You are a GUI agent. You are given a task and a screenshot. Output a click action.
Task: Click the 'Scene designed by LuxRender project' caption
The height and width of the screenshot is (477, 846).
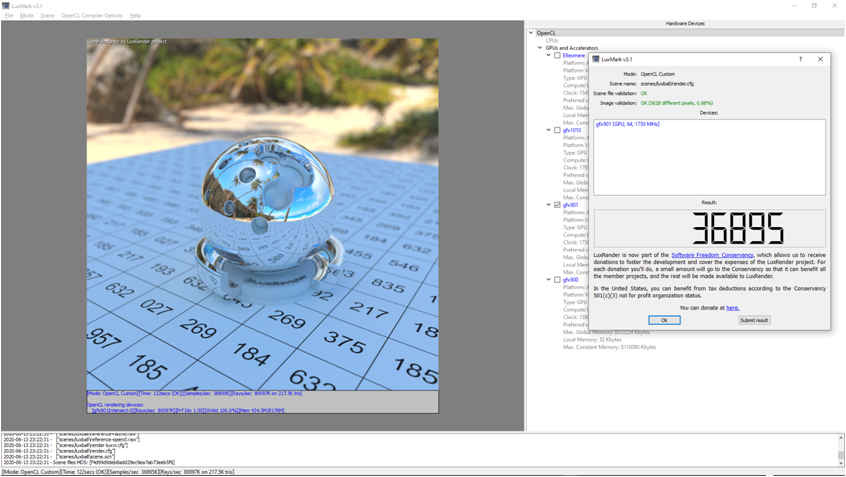tap(127, 42)
